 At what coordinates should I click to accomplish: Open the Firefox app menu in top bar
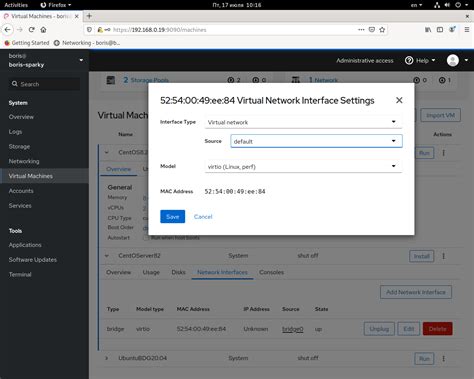pyautogui.click(x=56, y=5)
